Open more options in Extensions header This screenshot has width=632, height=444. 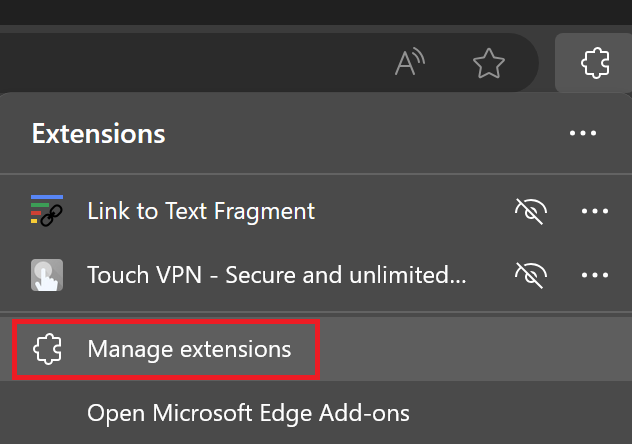pos(582,133)
